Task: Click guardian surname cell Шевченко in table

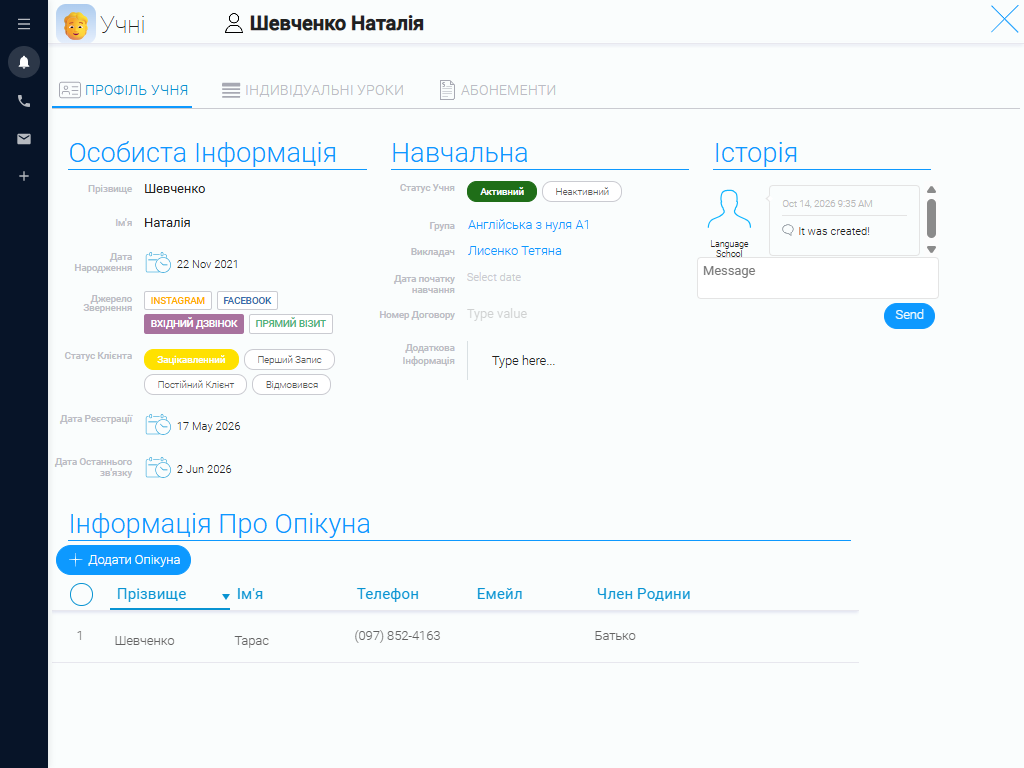Action: tap(144, 641)
